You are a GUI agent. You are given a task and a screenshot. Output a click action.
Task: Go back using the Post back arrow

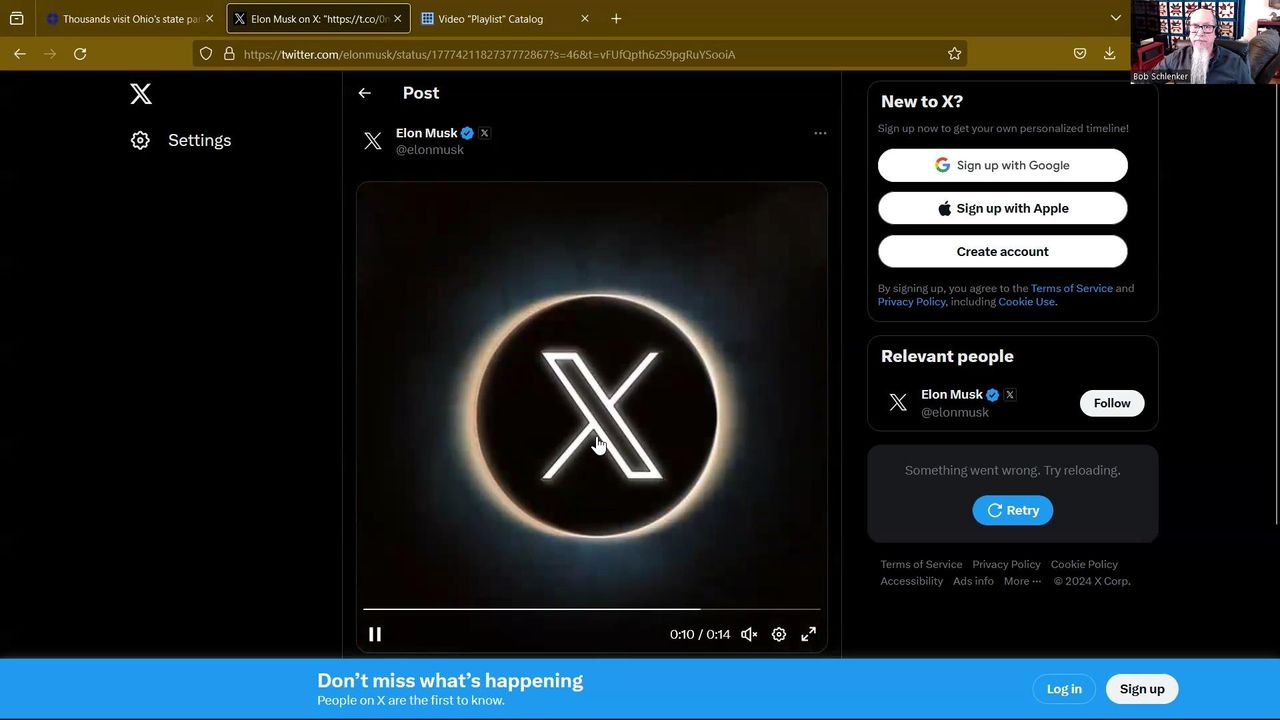tap(365, 93)
